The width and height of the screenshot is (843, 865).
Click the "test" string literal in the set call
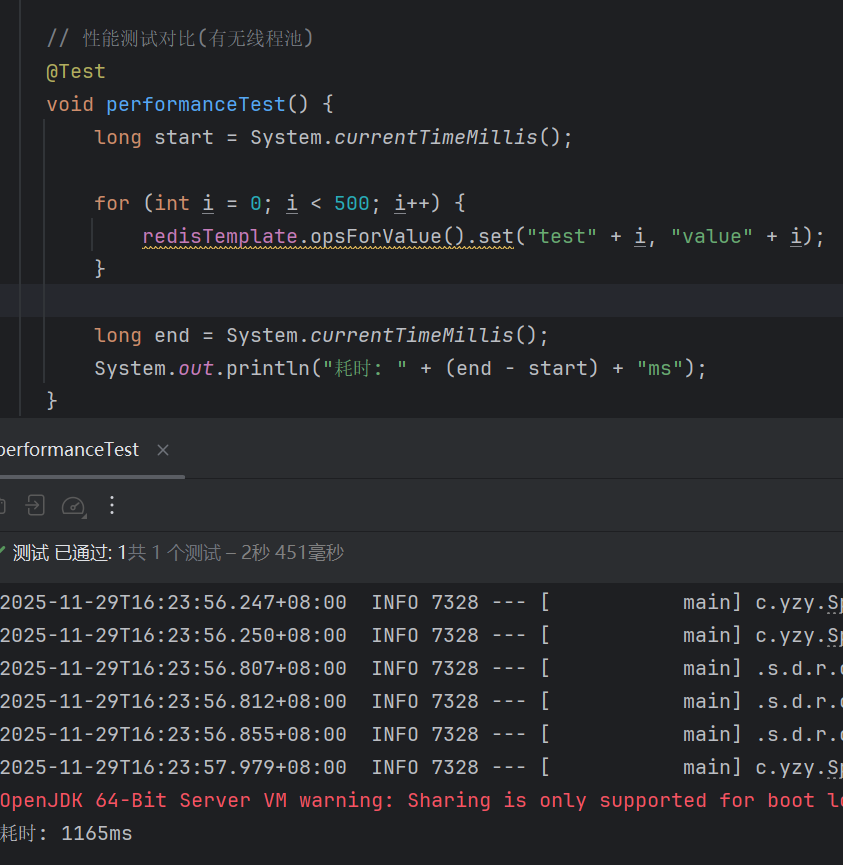(x=562, y=237)
